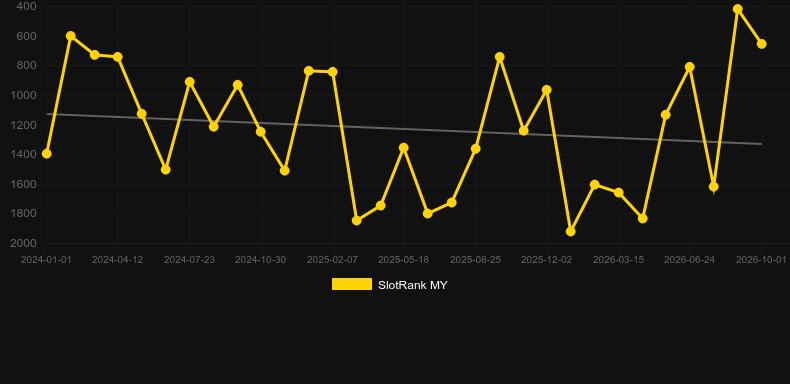
Task: Select the data point above 2025-05-18
Action: pyautogui.click(x=404, y=148)
